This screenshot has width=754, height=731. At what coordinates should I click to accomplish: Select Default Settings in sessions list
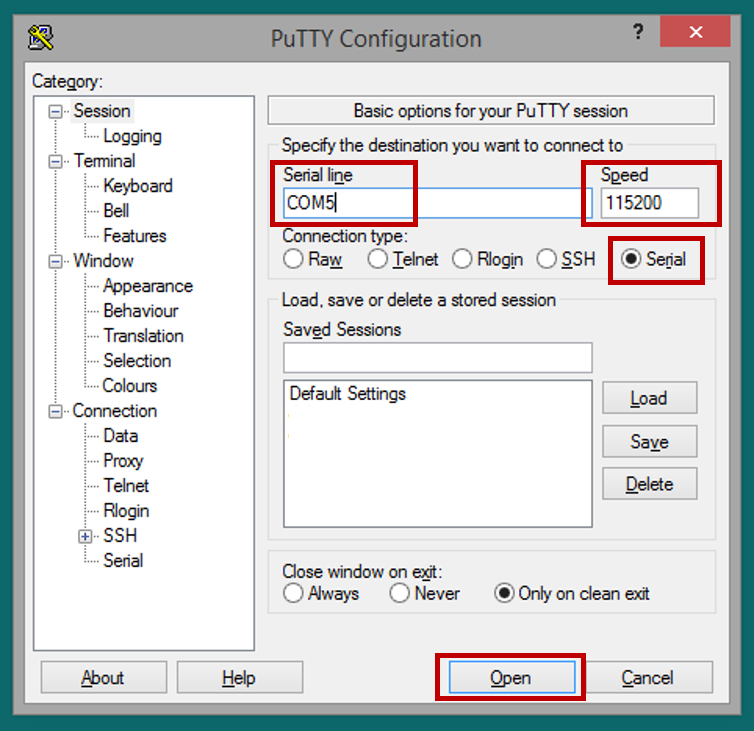point(348,394)
